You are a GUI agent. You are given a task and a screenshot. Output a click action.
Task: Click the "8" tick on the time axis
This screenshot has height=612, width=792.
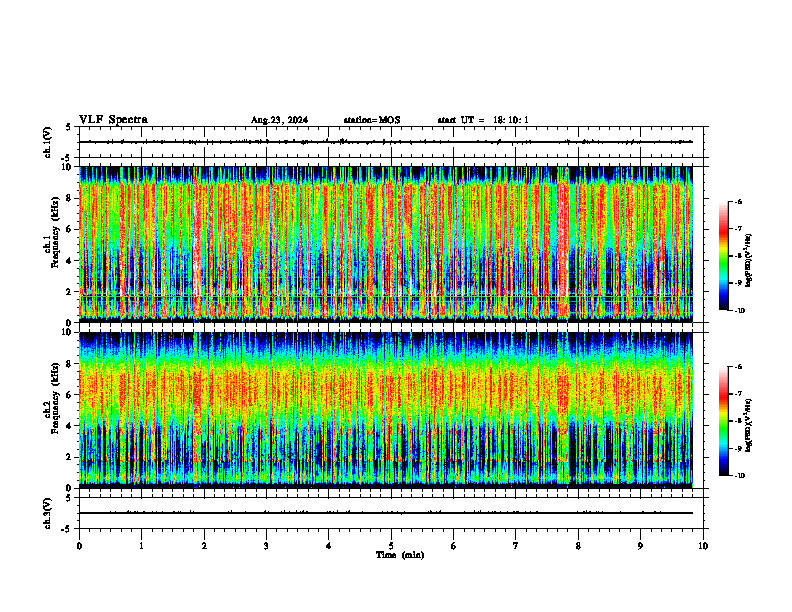[x=578, y=546]
